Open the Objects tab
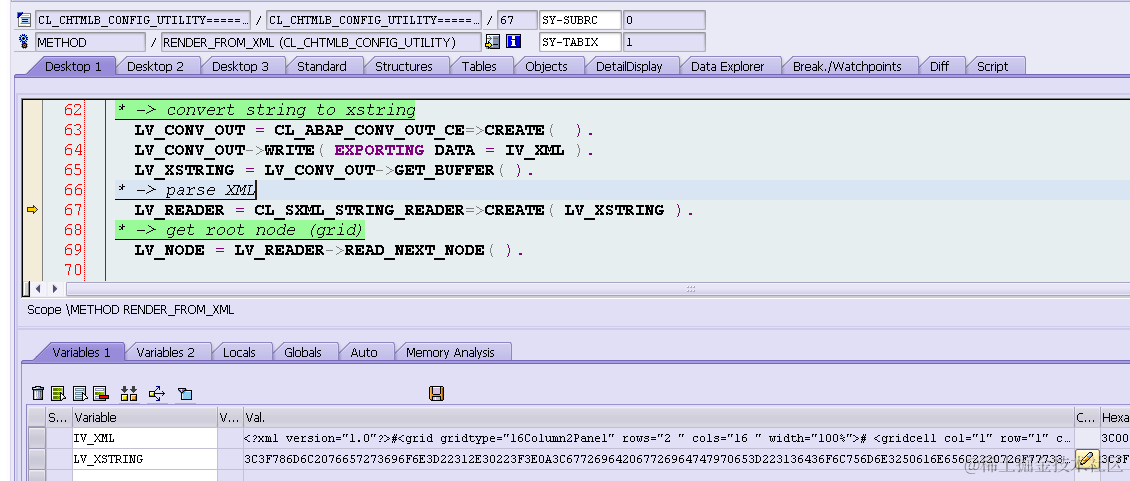The width and height of the screenshot is (1130, 481). point(546,66)
